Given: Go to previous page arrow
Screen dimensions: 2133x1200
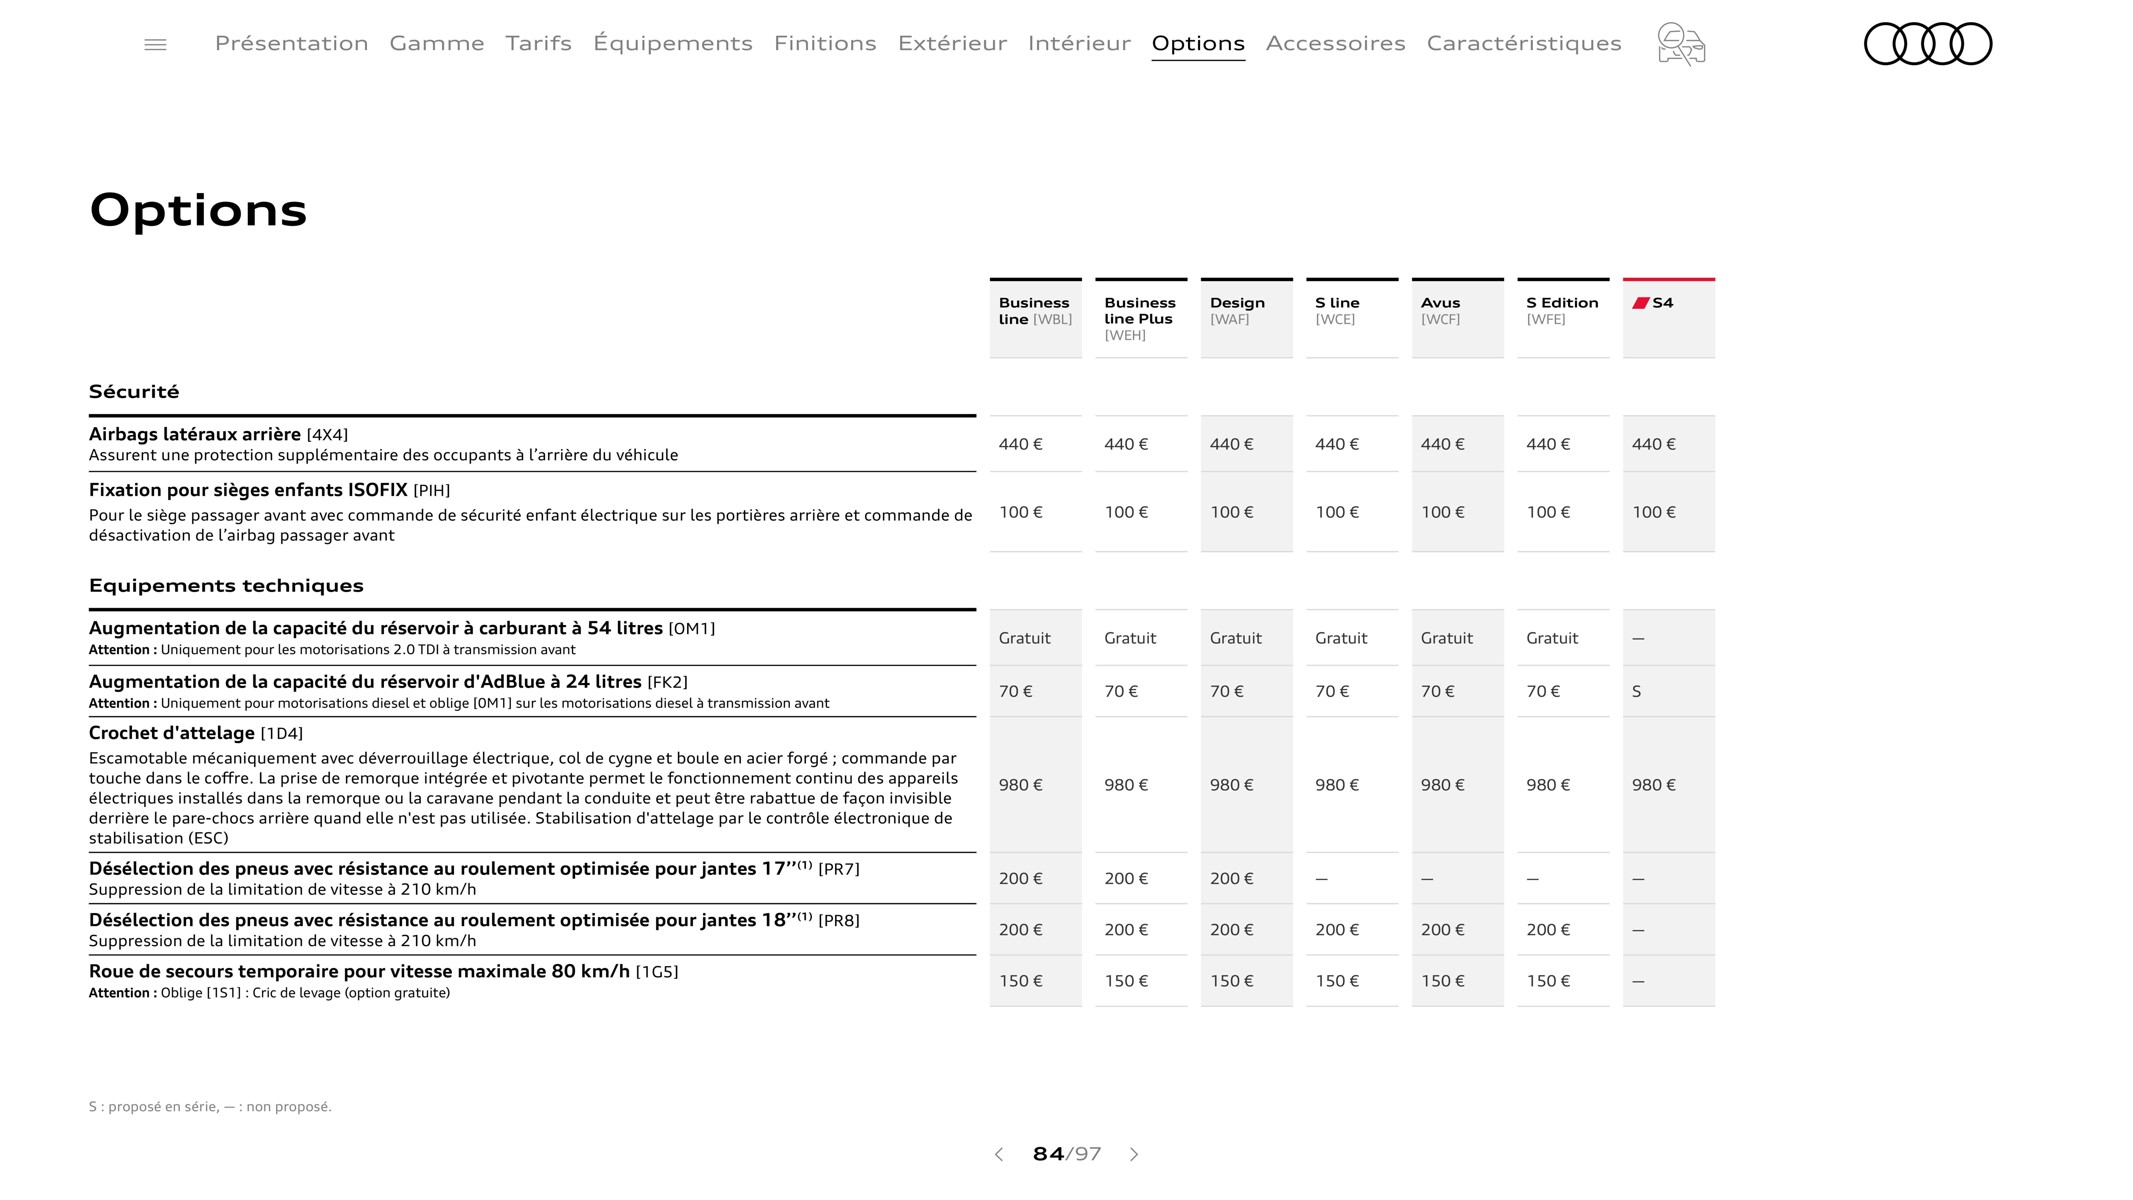Looking at the screenshot, I should [998, 1154].
